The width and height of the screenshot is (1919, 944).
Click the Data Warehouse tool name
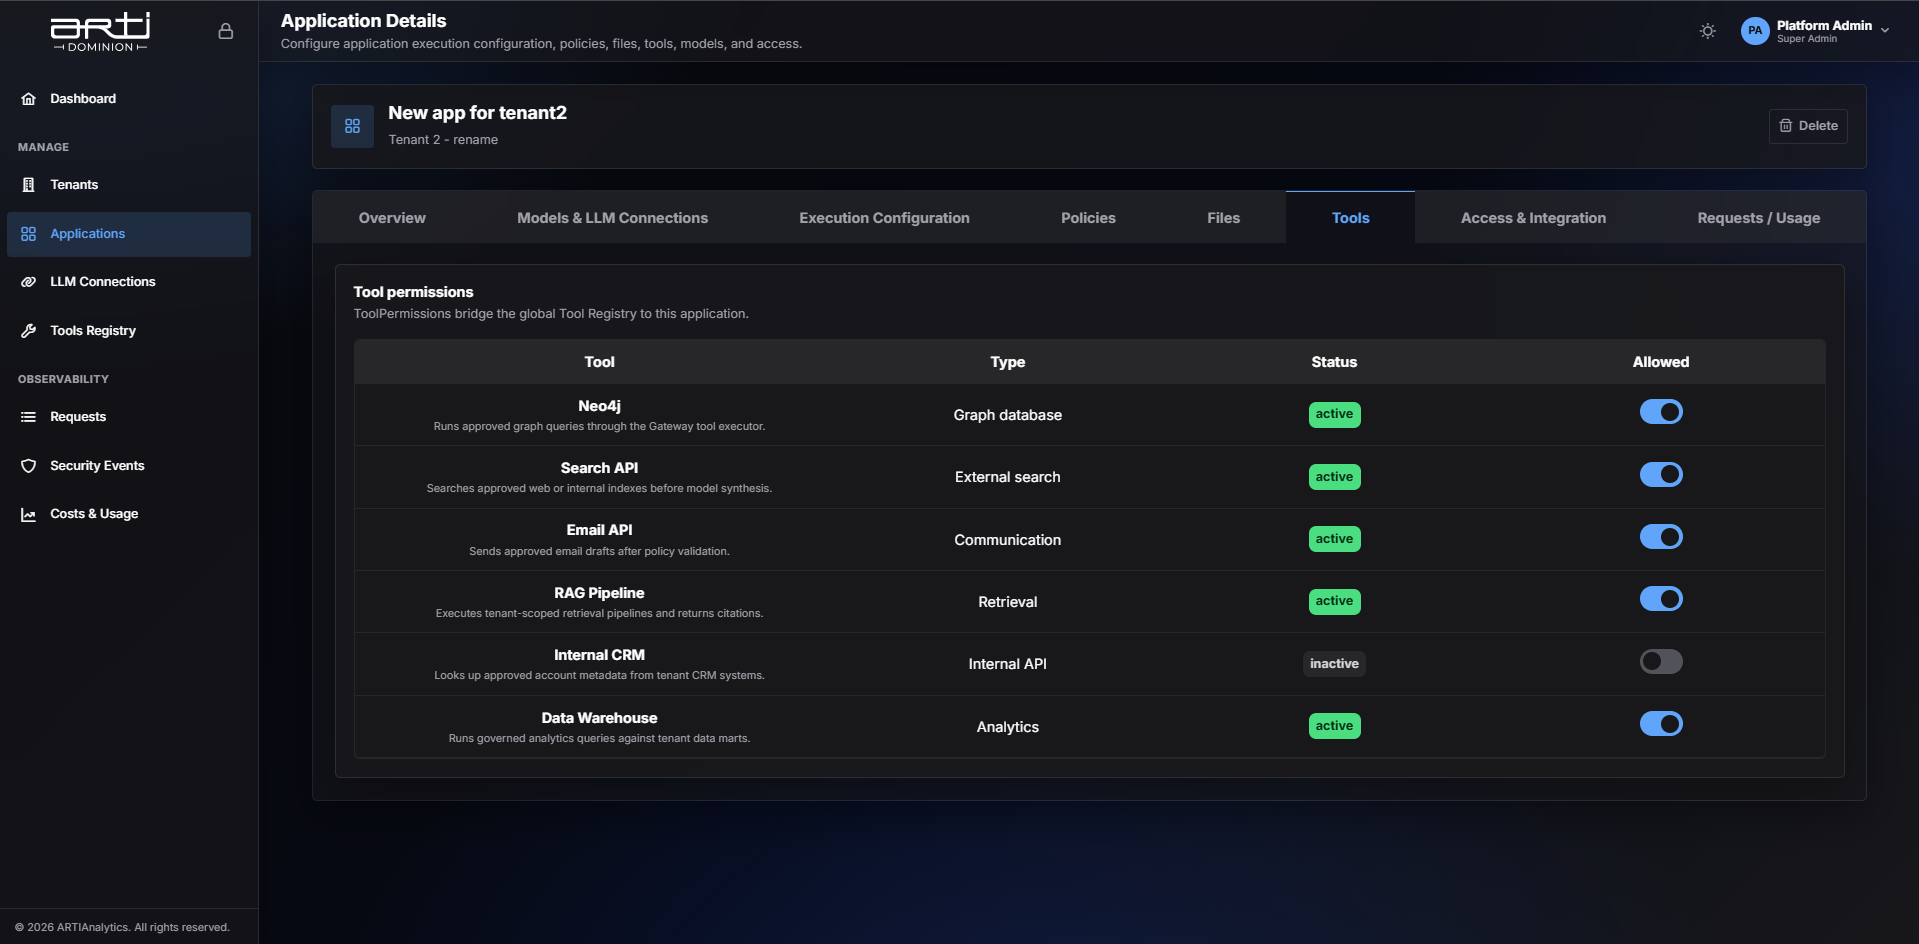(599, 718)
